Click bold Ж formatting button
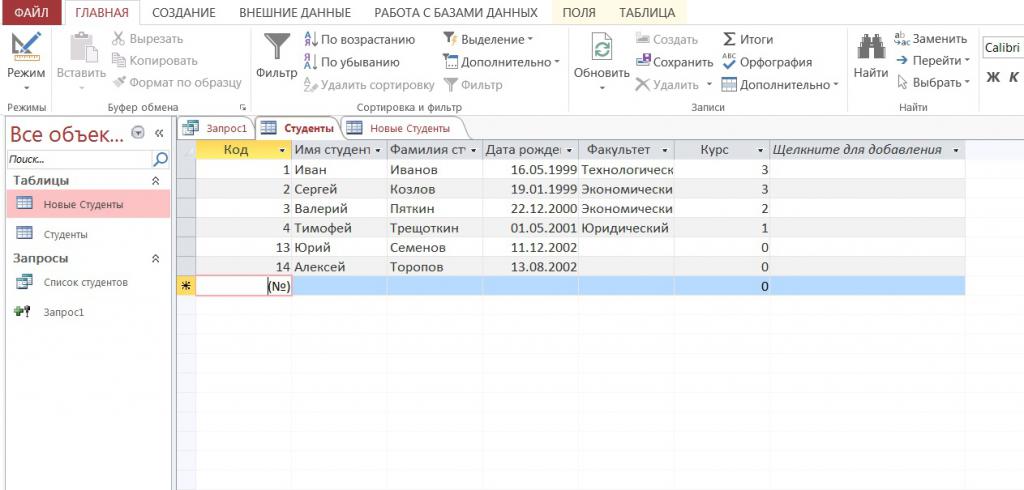The width and height of the screenshot is (1024, 490). point(993,77)
